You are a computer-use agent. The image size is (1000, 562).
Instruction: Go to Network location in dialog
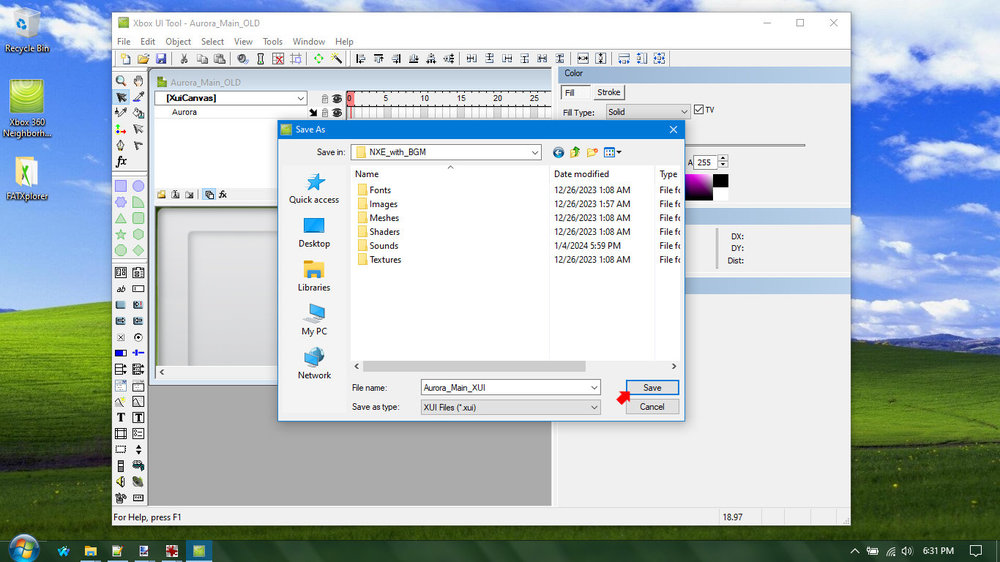pyautogui.click(x=314, y=364)
